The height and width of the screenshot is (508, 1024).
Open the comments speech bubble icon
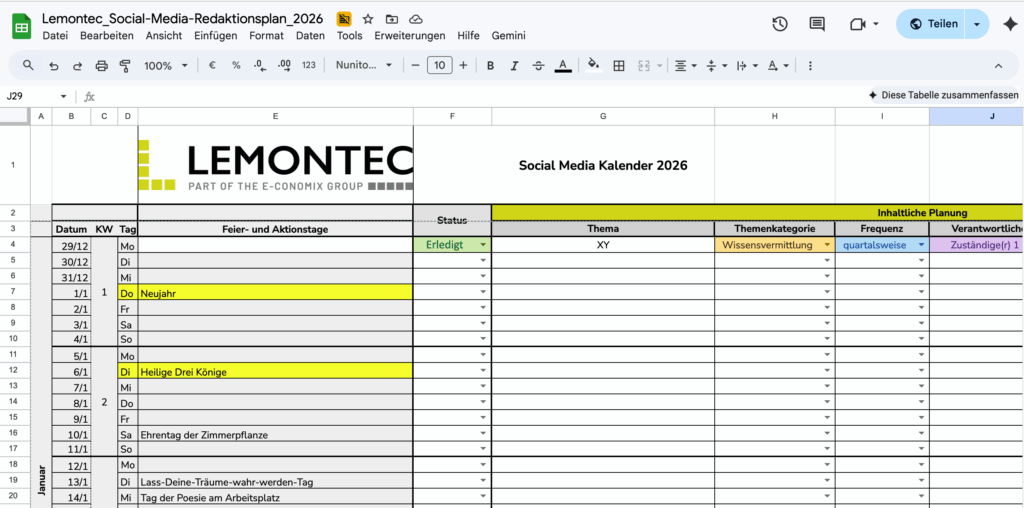817,24
